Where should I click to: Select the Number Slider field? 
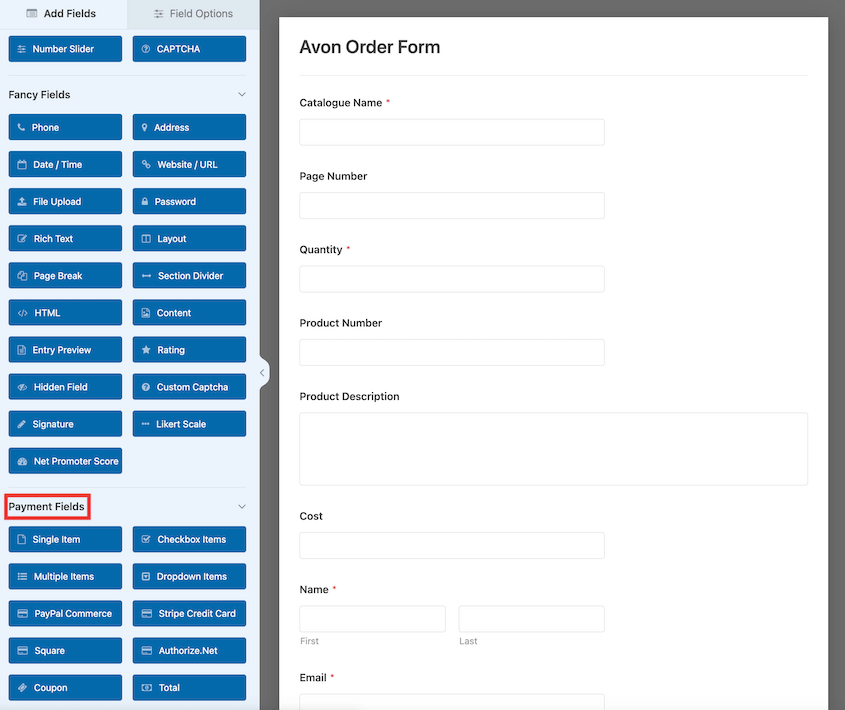tap(65, 48)
